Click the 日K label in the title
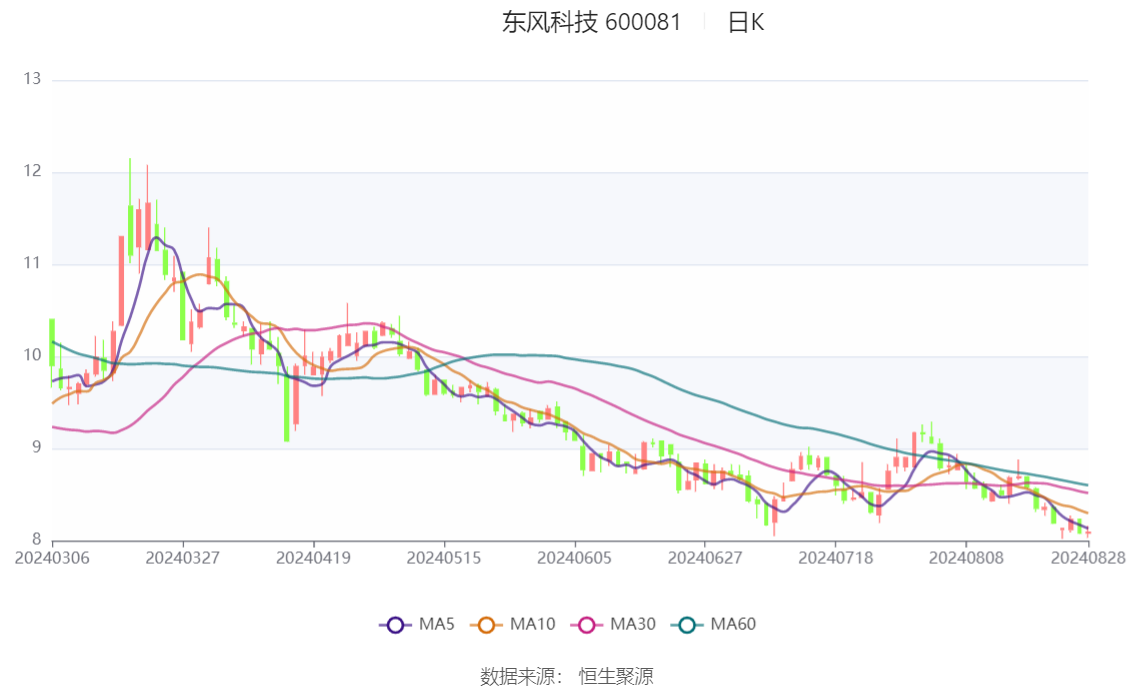Viewport: 1134px width, 689px height. click(746, 22)
